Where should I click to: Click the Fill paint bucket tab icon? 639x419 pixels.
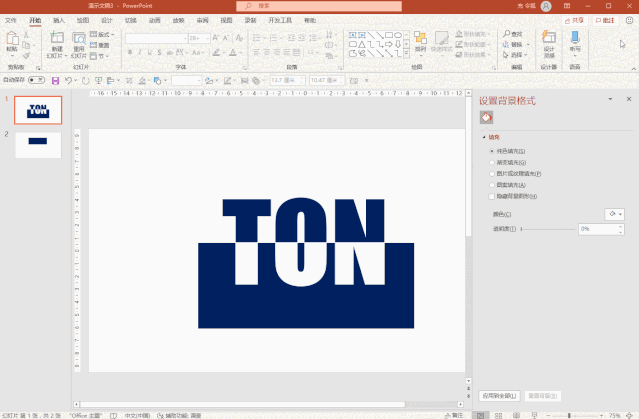[x=486, y=117]
